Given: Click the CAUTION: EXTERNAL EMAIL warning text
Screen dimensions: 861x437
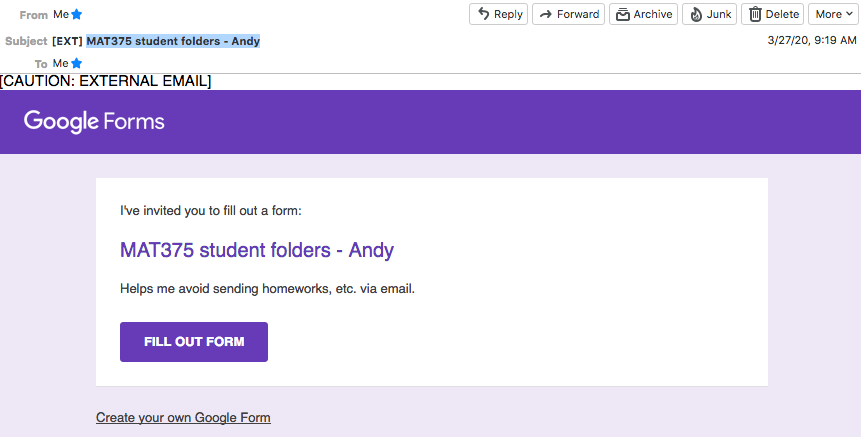Looking at the screenshot, I should pyautogui.click(x=105, y=81).
